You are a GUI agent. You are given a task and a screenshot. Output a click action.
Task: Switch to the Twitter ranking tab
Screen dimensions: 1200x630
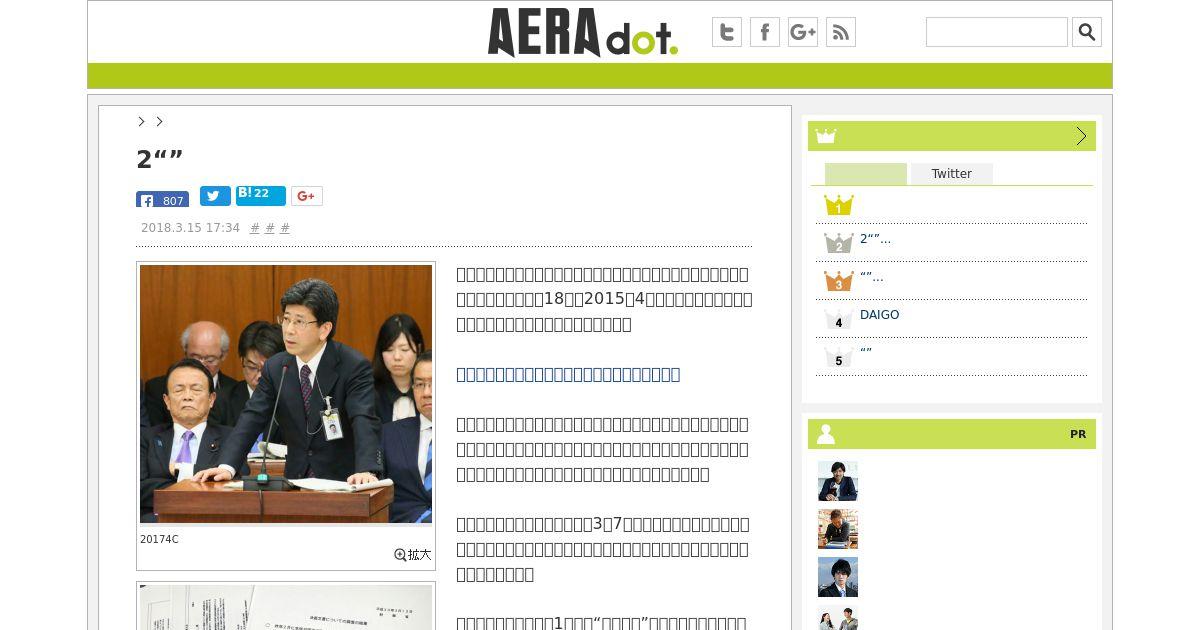[951, 174]
